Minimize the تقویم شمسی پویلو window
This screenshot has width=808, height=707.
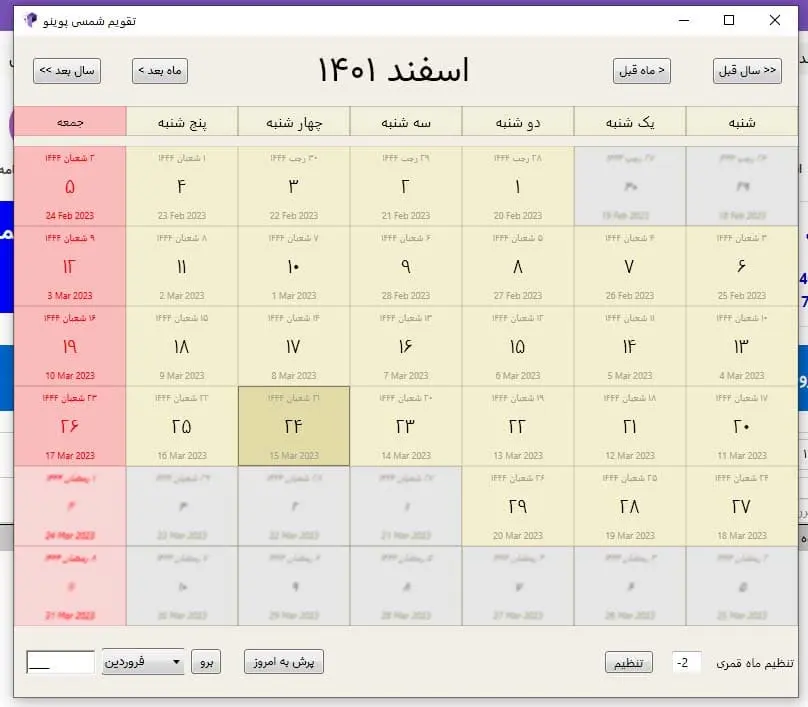[x=684, y=21]
